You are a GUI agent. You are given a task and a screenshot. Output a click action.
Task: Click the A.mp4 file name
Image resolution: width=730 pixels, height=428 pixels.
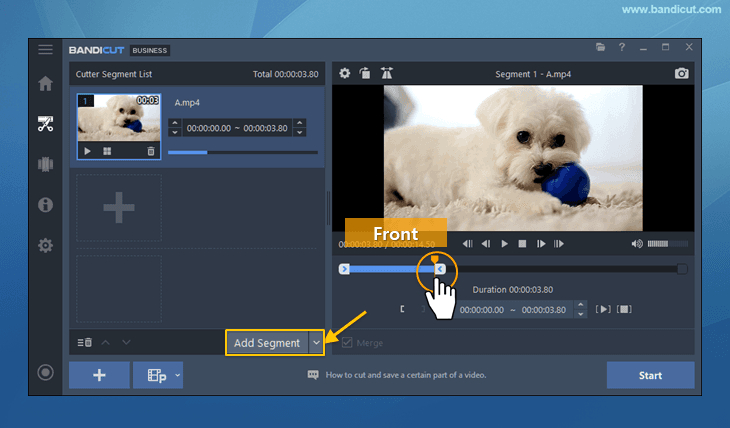[x=187, y=102]
